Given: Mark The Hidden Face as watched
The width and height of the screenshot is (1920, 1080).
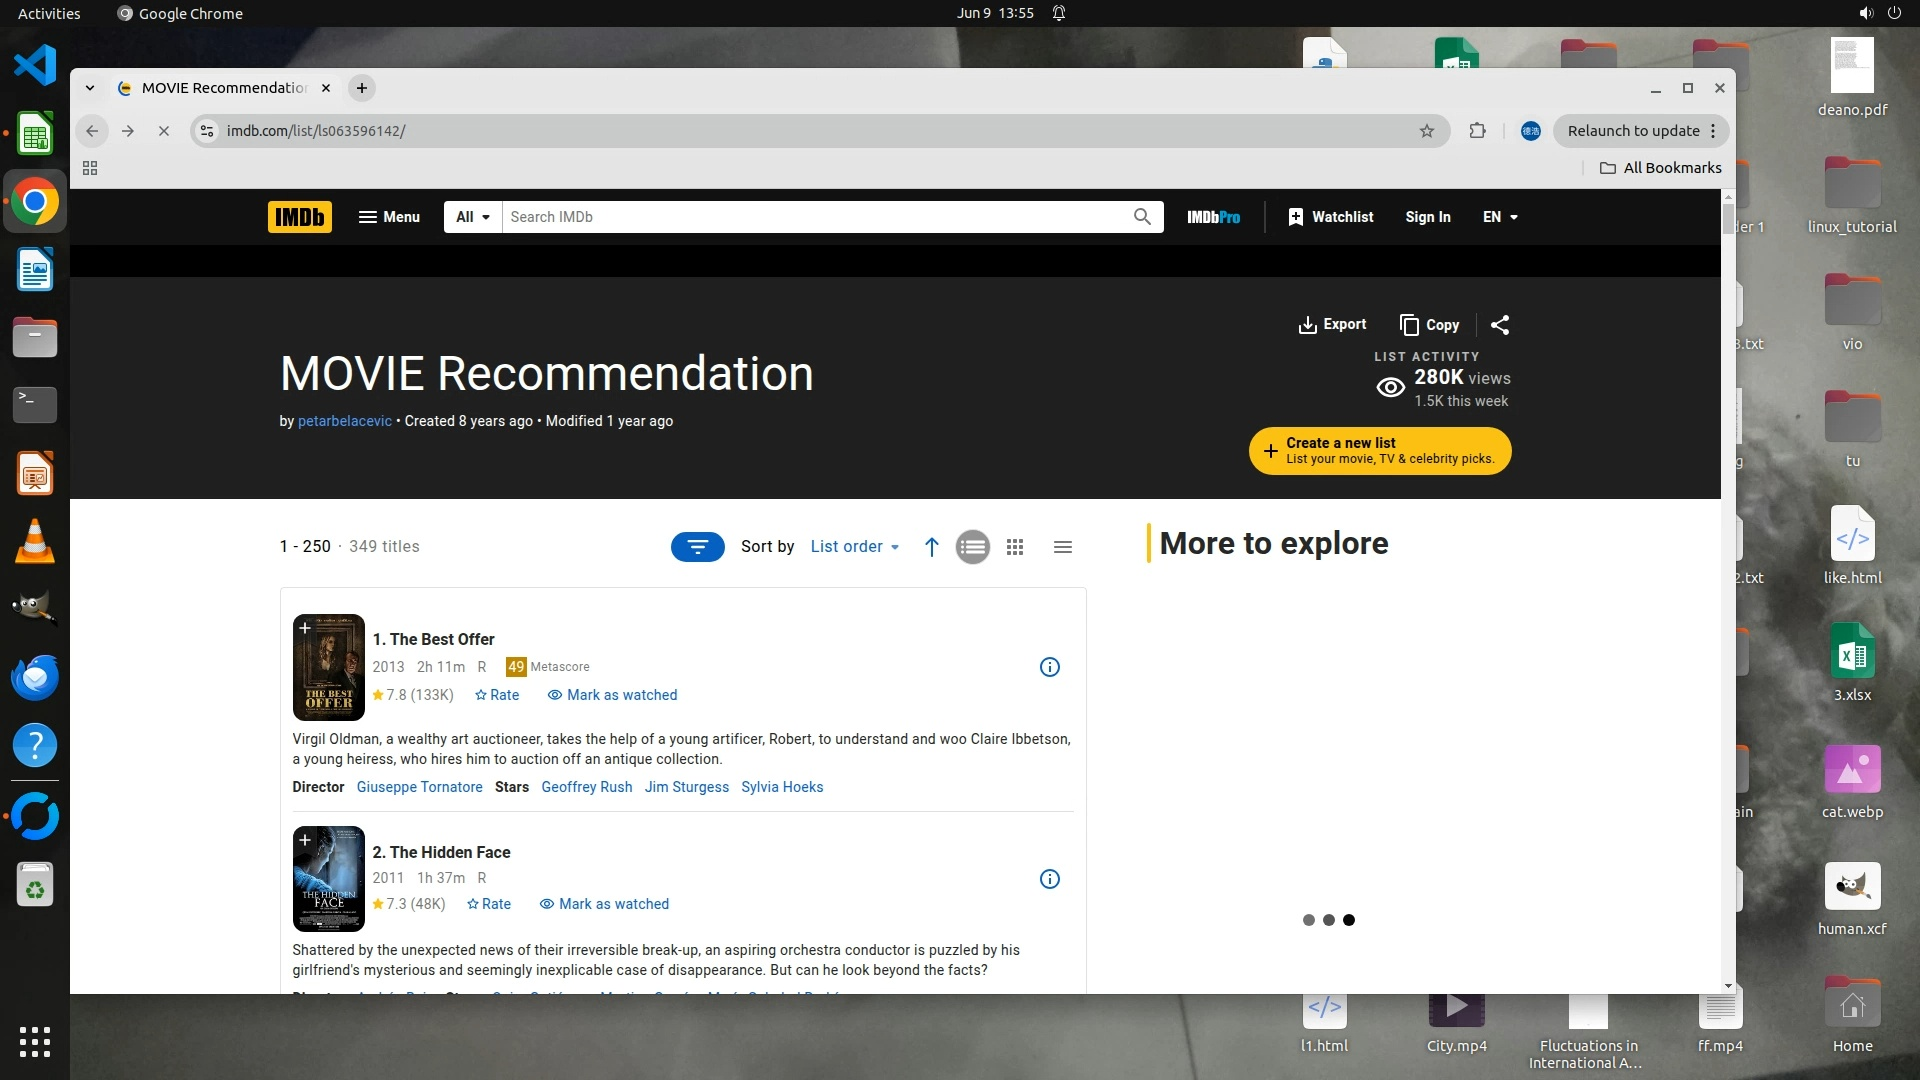Looking at the screenshot, I should click(x=604, y=904).
